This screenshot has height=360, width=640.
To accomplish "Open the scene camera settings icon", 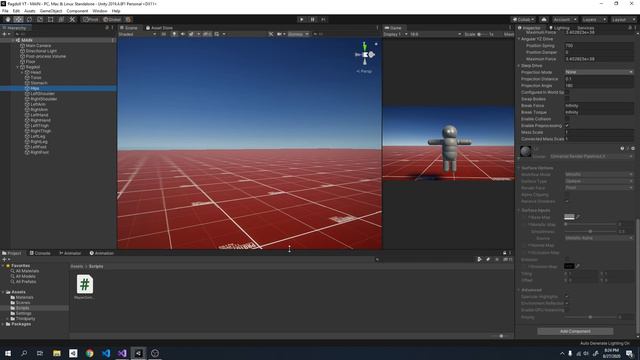I will point(280,34).
